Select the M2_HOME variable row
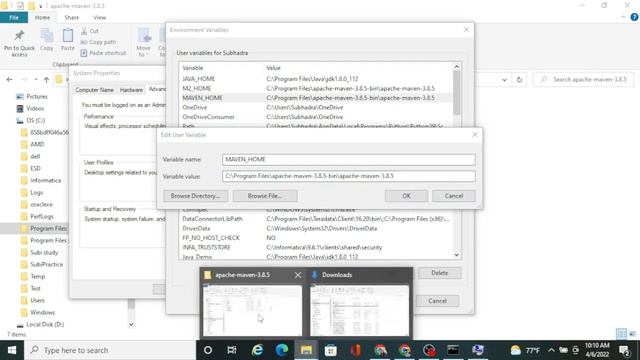Viewport: 640px width, 360px height. coord(316,88)
